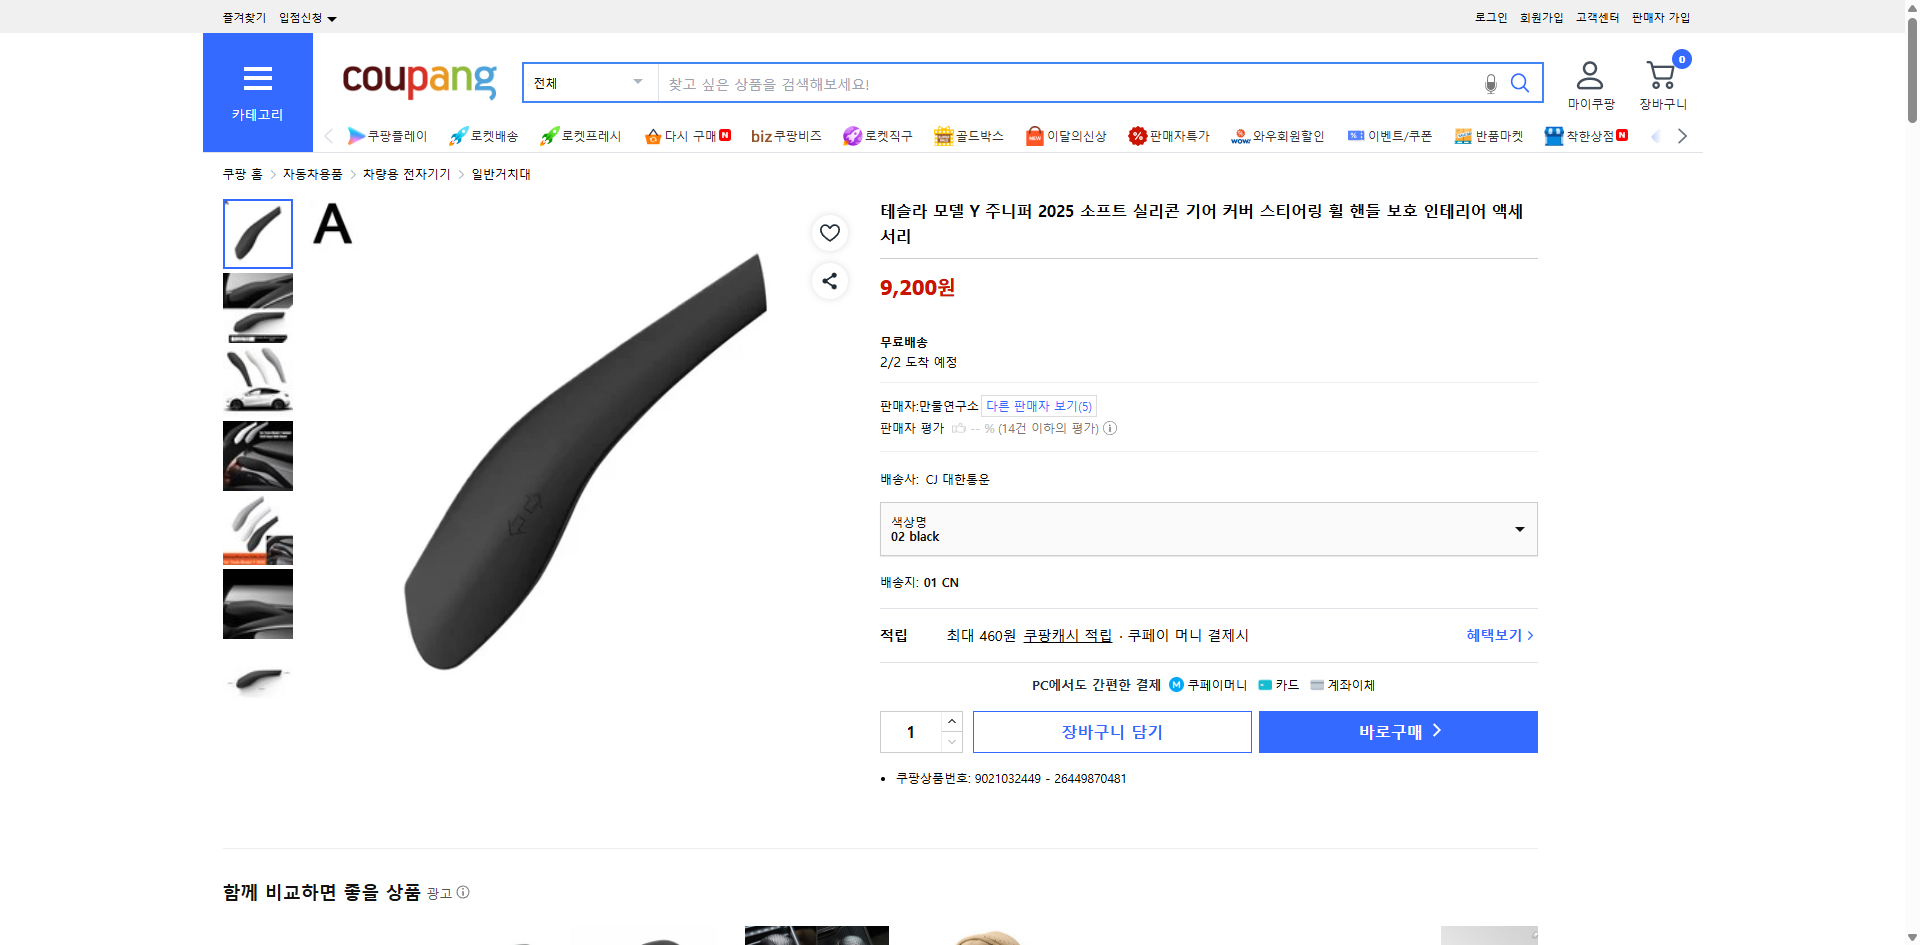This screenshot has height=945, width=1920.
Task: Open the 전체 search category dropdown
Action: click(589, 83)
